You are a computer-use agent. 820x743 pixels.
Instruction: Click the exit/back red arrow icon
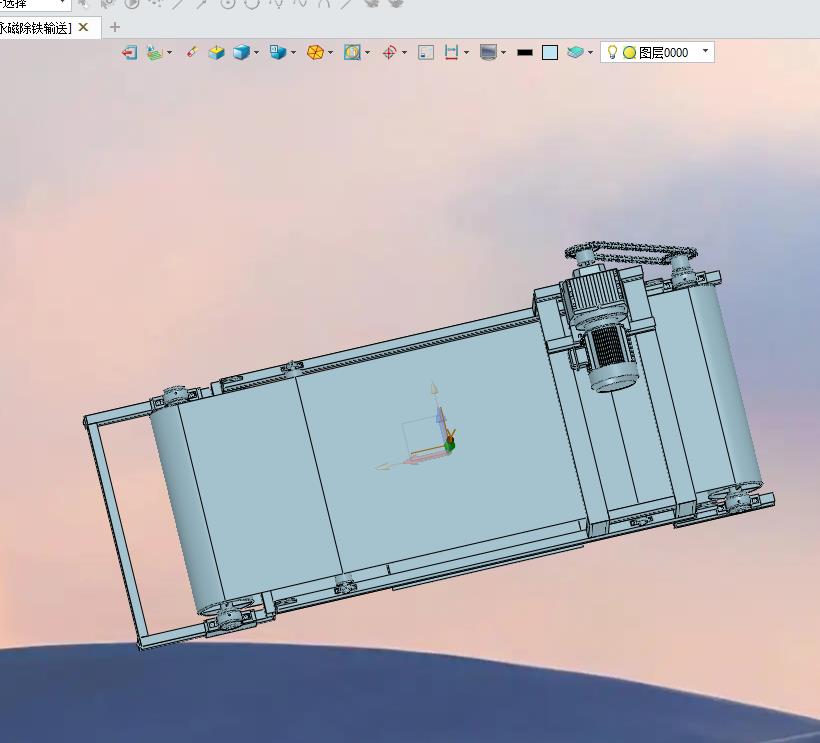point(129,52)
